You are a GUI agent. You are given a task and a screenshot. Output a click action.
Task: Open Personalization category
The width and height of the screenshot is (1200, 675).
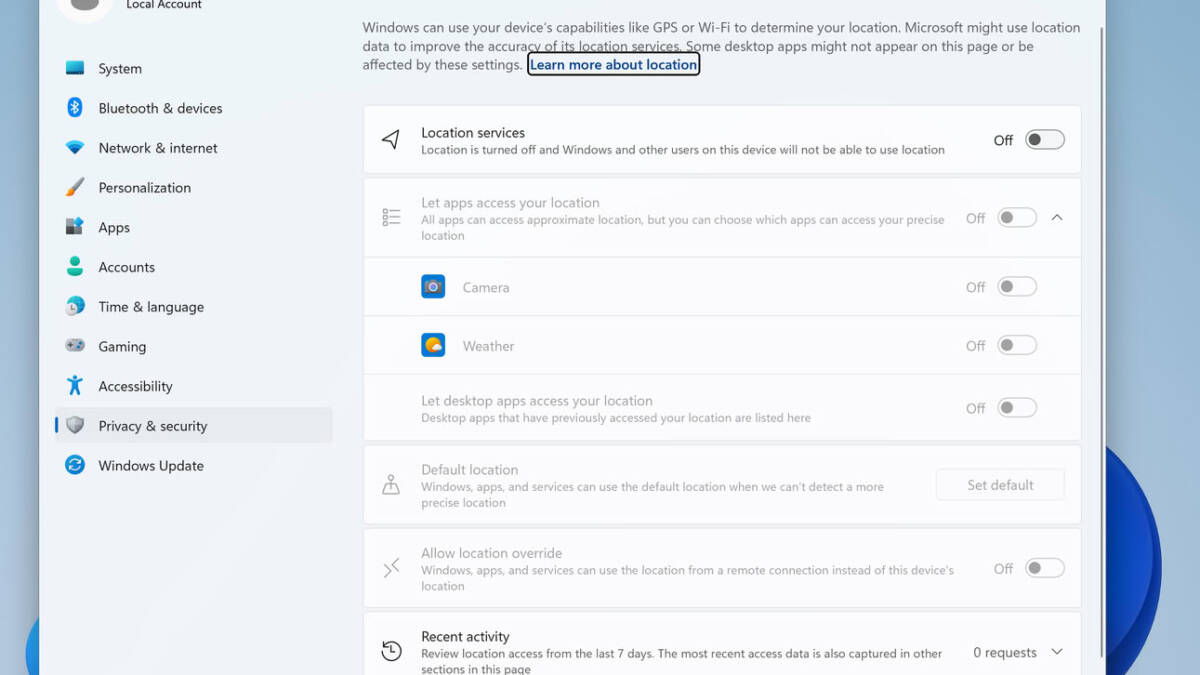(193, 187)
